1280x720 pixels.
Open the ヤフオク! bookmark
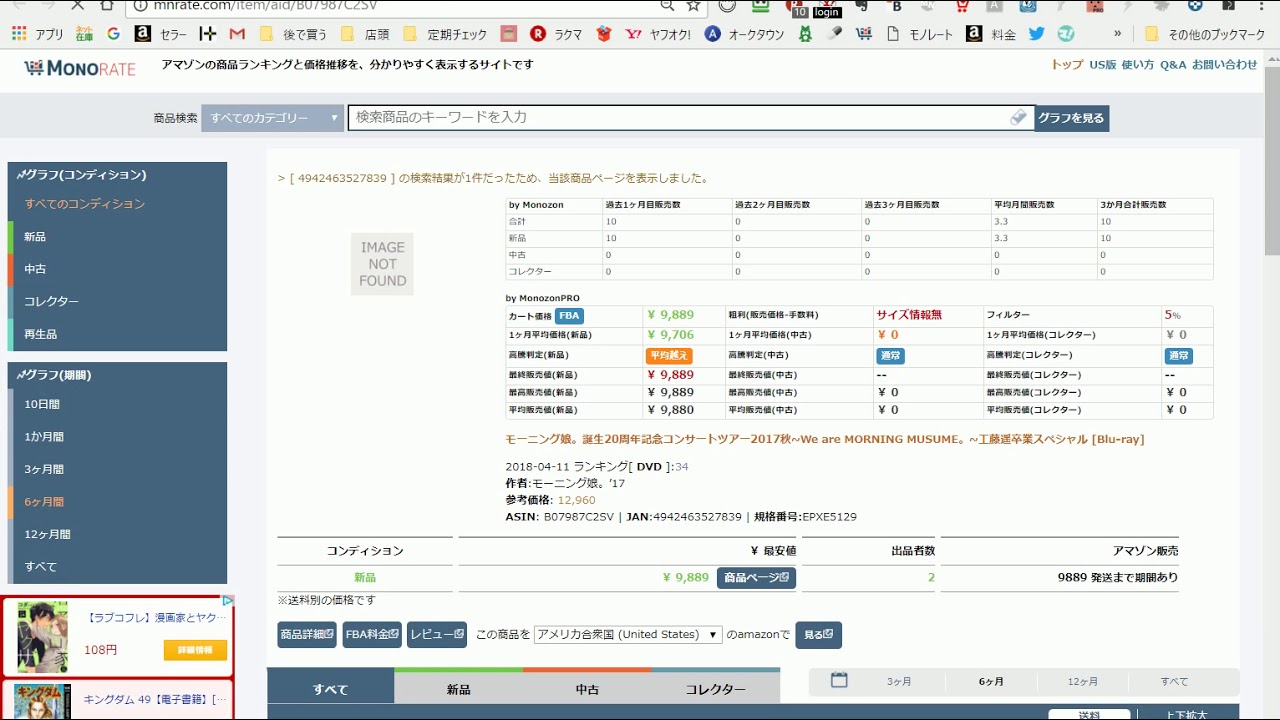point(658,34)
